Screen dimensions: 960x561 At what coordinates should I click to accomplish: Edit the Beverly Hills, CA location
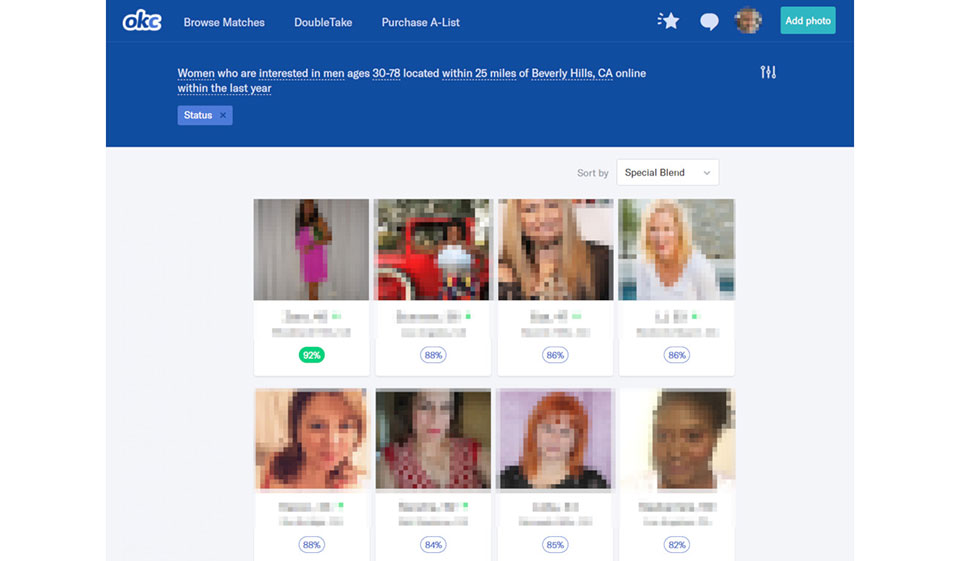coord(571,74)
